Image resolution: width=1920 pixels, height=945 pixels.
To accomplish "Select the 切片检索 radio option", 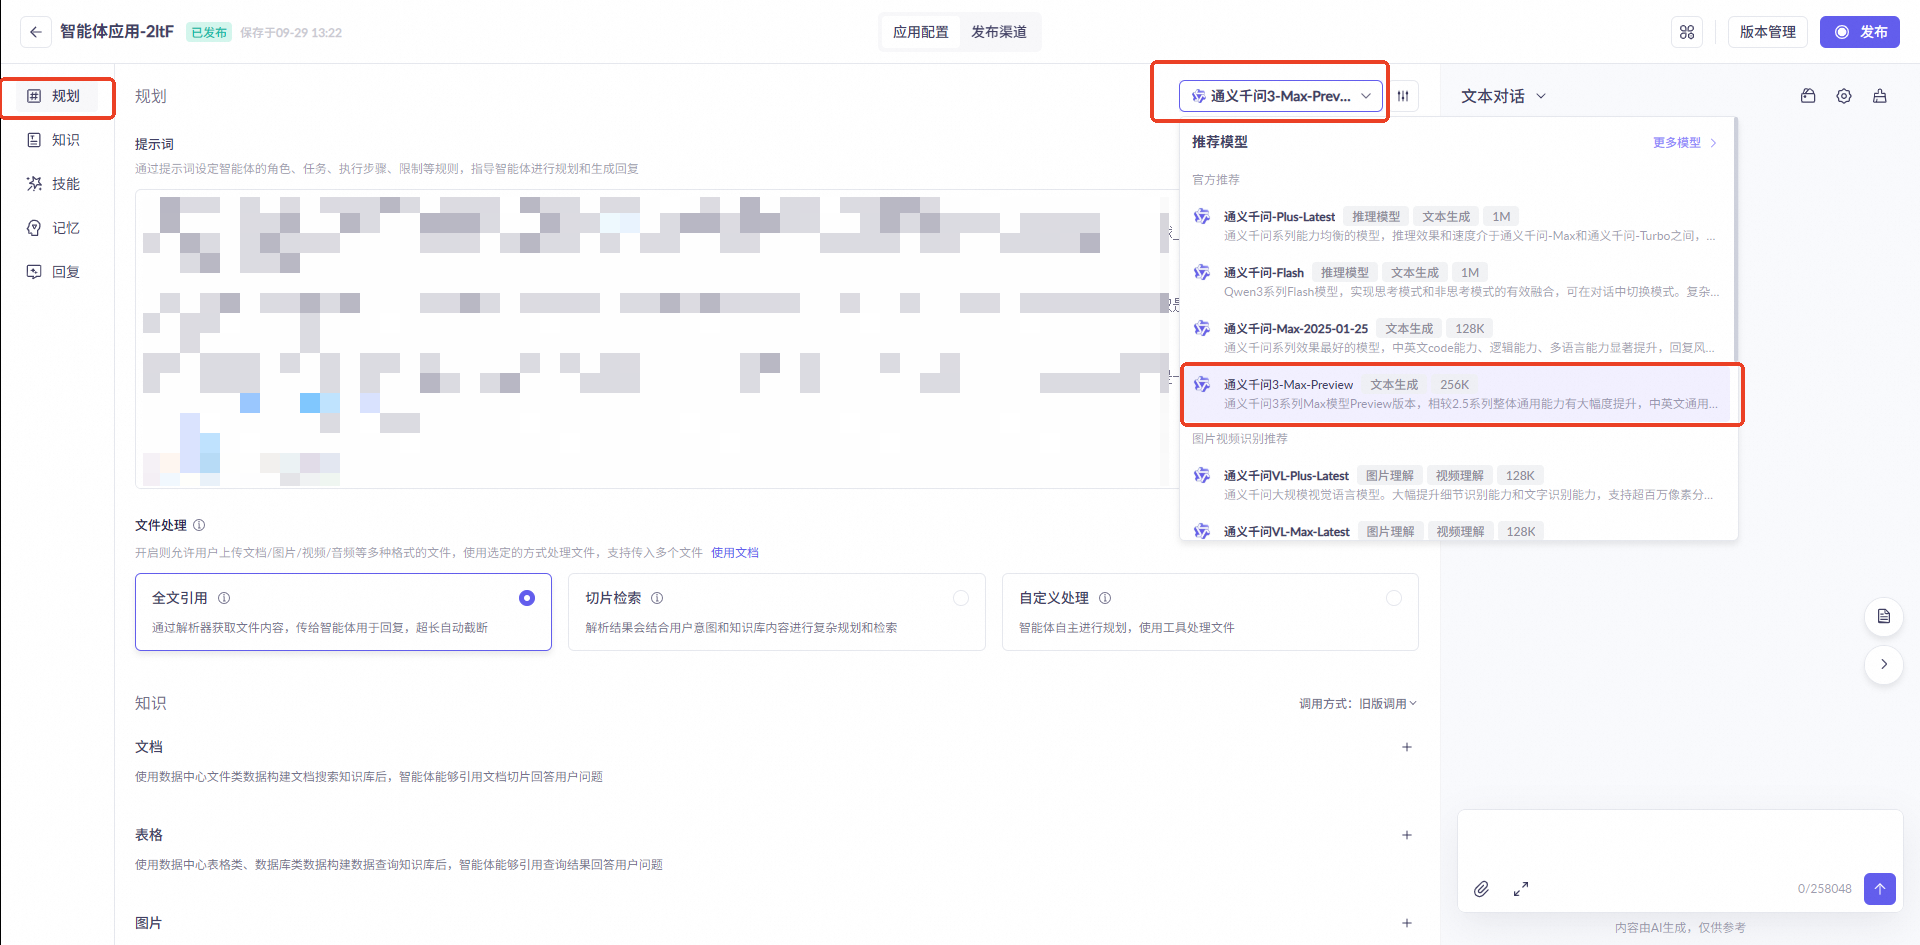I will 961,598.
